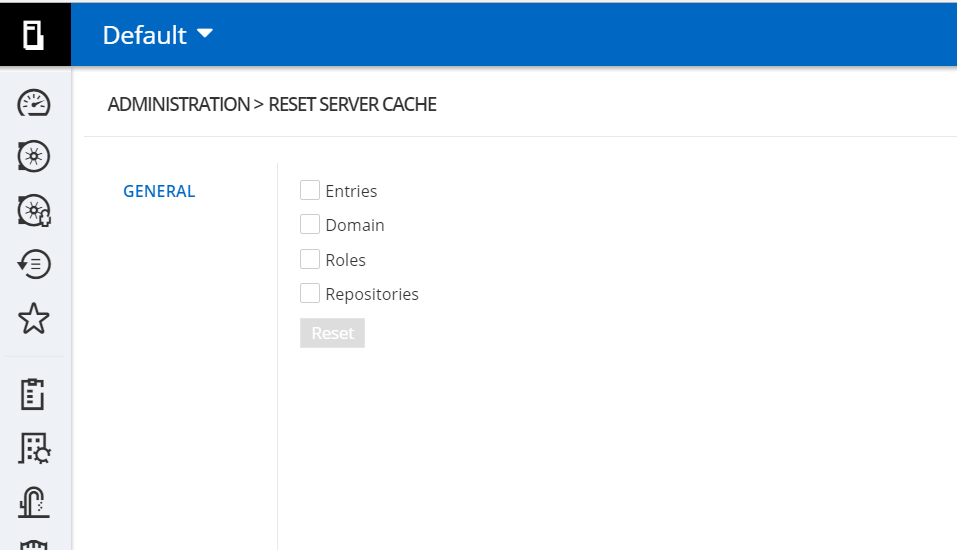Image resolution: width=957 pixels, height=550 pixels.
Task: Enable the Entries checkbox
Action: 310,190
